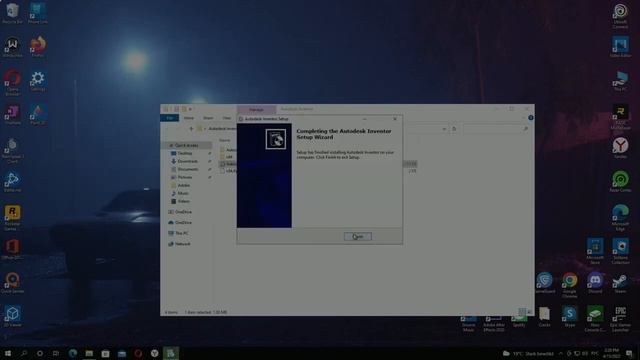This screenshot has width=640, height=360.
Task: Open the Solitaire Collection desktop shortcut
Action: pos(620,251)
